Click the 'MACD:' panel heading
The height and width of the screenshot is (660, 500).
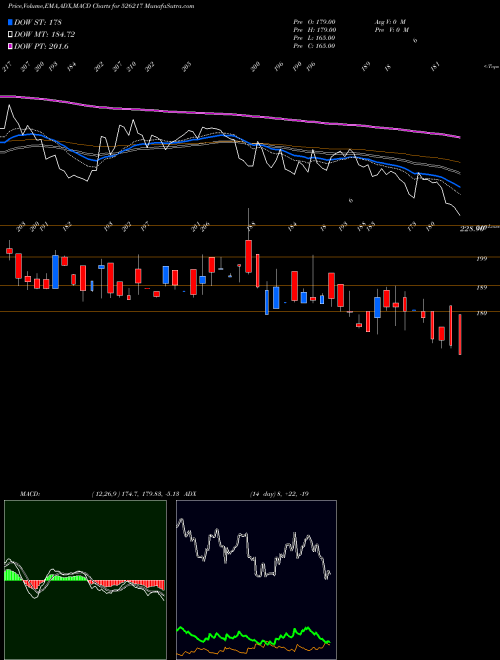coord(30,494)
